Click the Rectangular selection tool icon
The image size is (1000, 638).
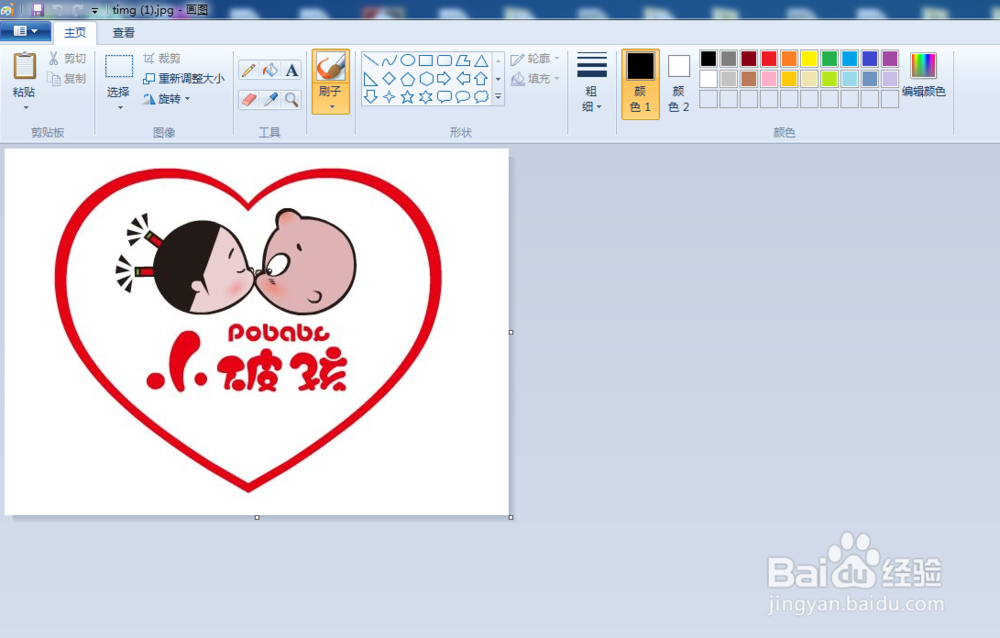click(x=119, y=66)
